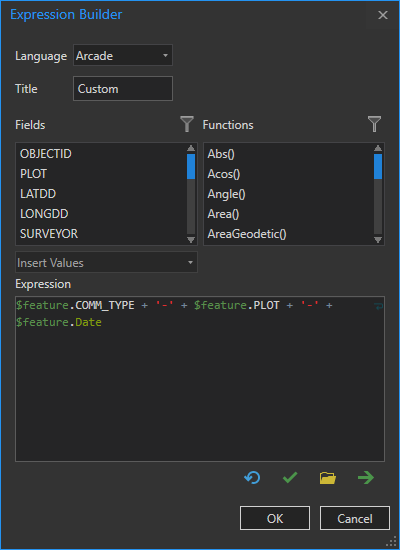Confirm with the OK button
The image size is (400, 550).
(275, 518)
